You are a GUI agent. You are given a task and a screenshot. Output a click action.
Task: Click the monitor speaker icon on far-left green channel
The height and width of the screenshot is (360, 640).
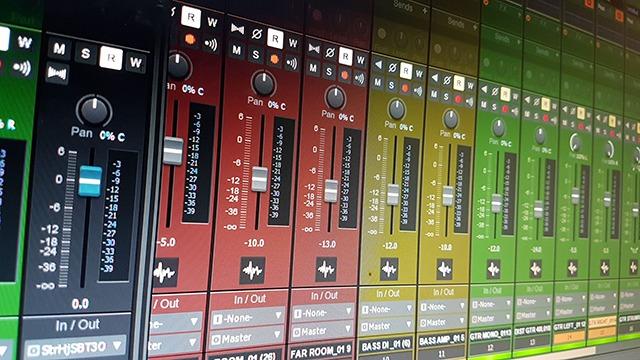[x=21, y=68]
